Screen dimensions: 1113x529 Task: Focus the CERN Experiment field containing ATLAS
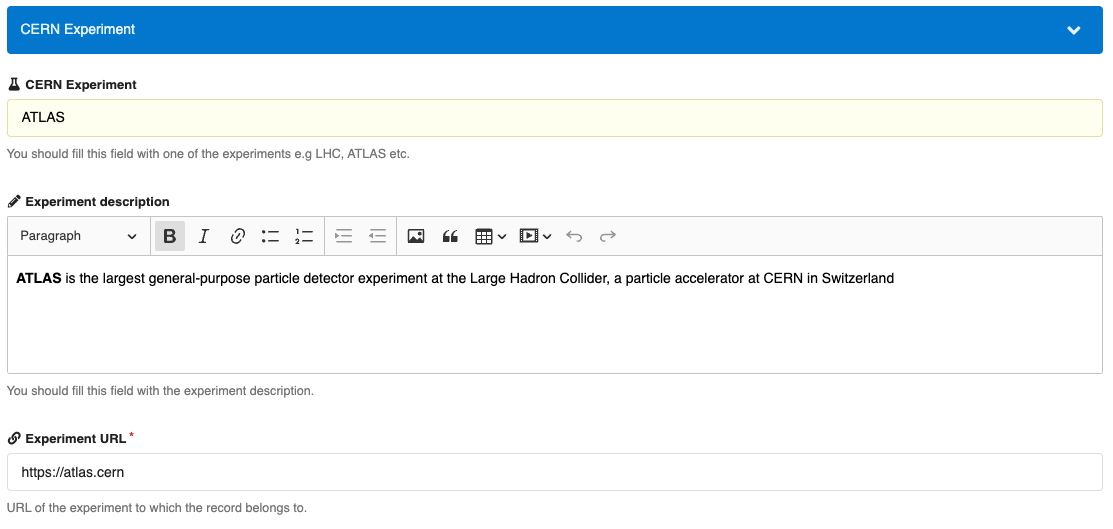(x=554, y=118)
